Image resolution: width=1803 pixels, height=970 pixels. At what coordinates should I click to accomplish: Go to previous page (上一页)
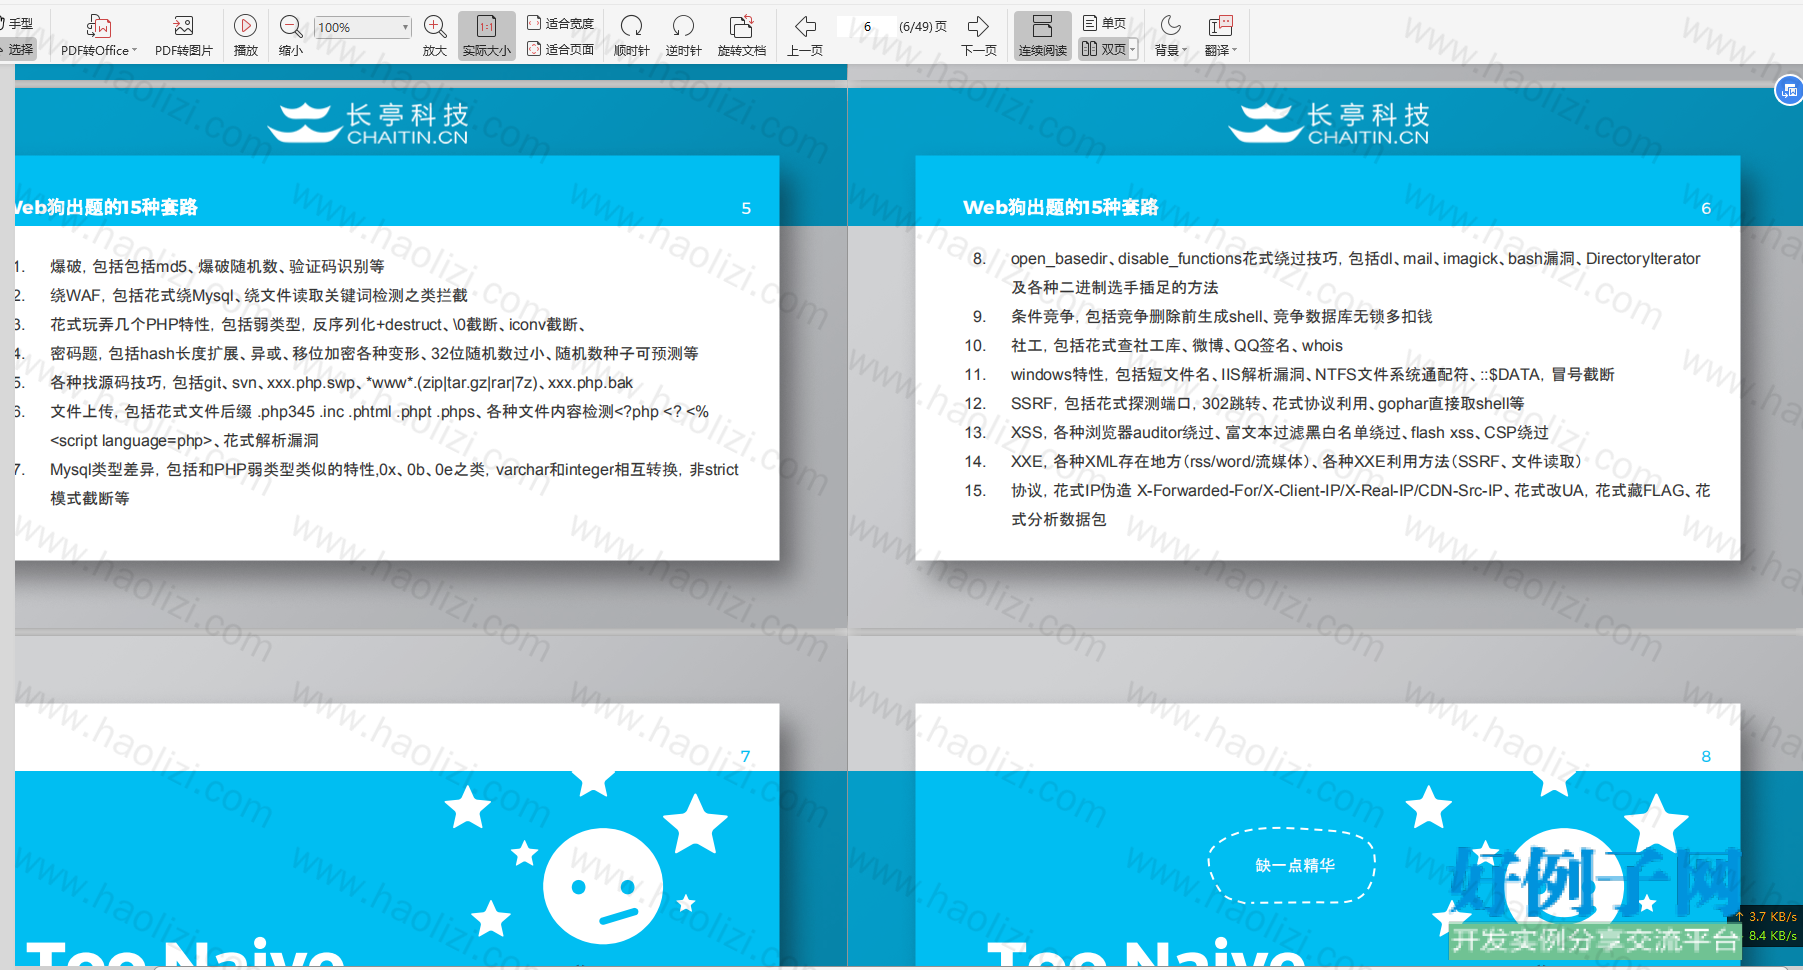(x=805, y=36)
